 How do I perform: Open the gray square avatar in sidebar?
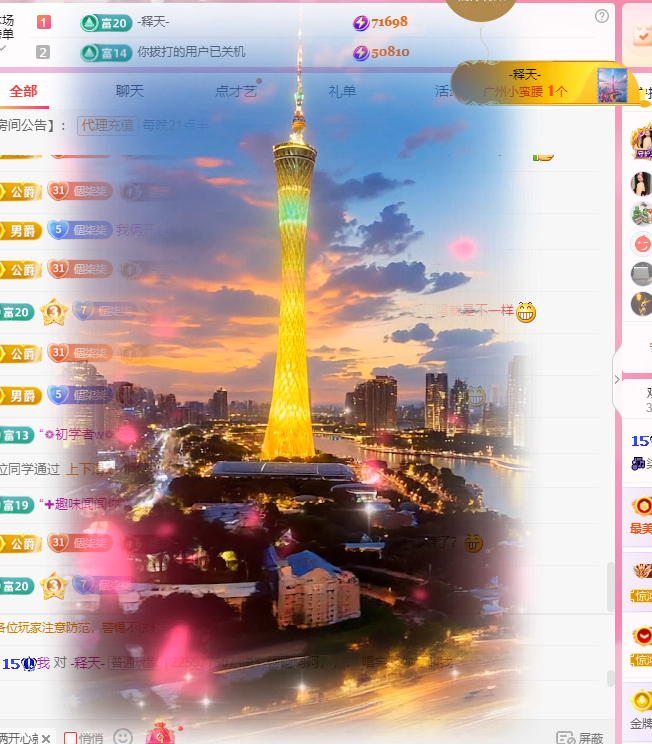pyautogui.click(x=642, y=274)
